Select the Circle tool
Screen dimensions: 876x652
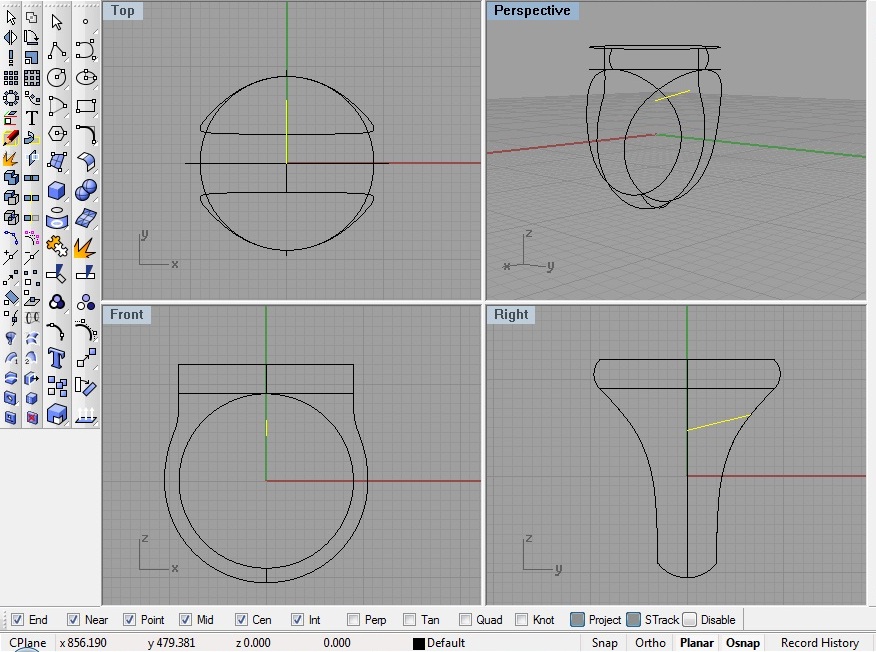[x=56, y=78]
